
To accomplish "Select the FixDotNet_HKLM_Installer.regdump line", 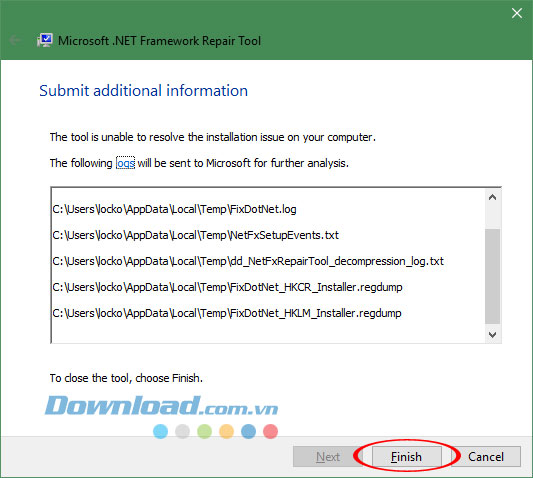I will 227,313.
